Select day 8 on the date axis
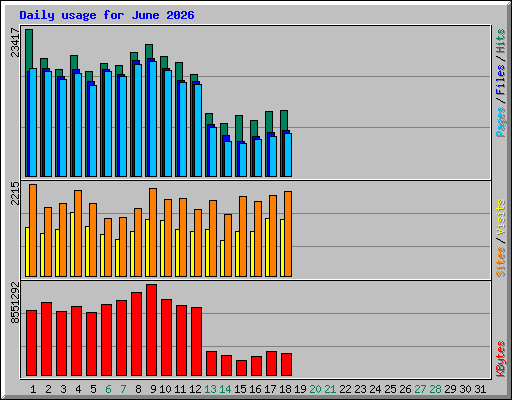 138,389
